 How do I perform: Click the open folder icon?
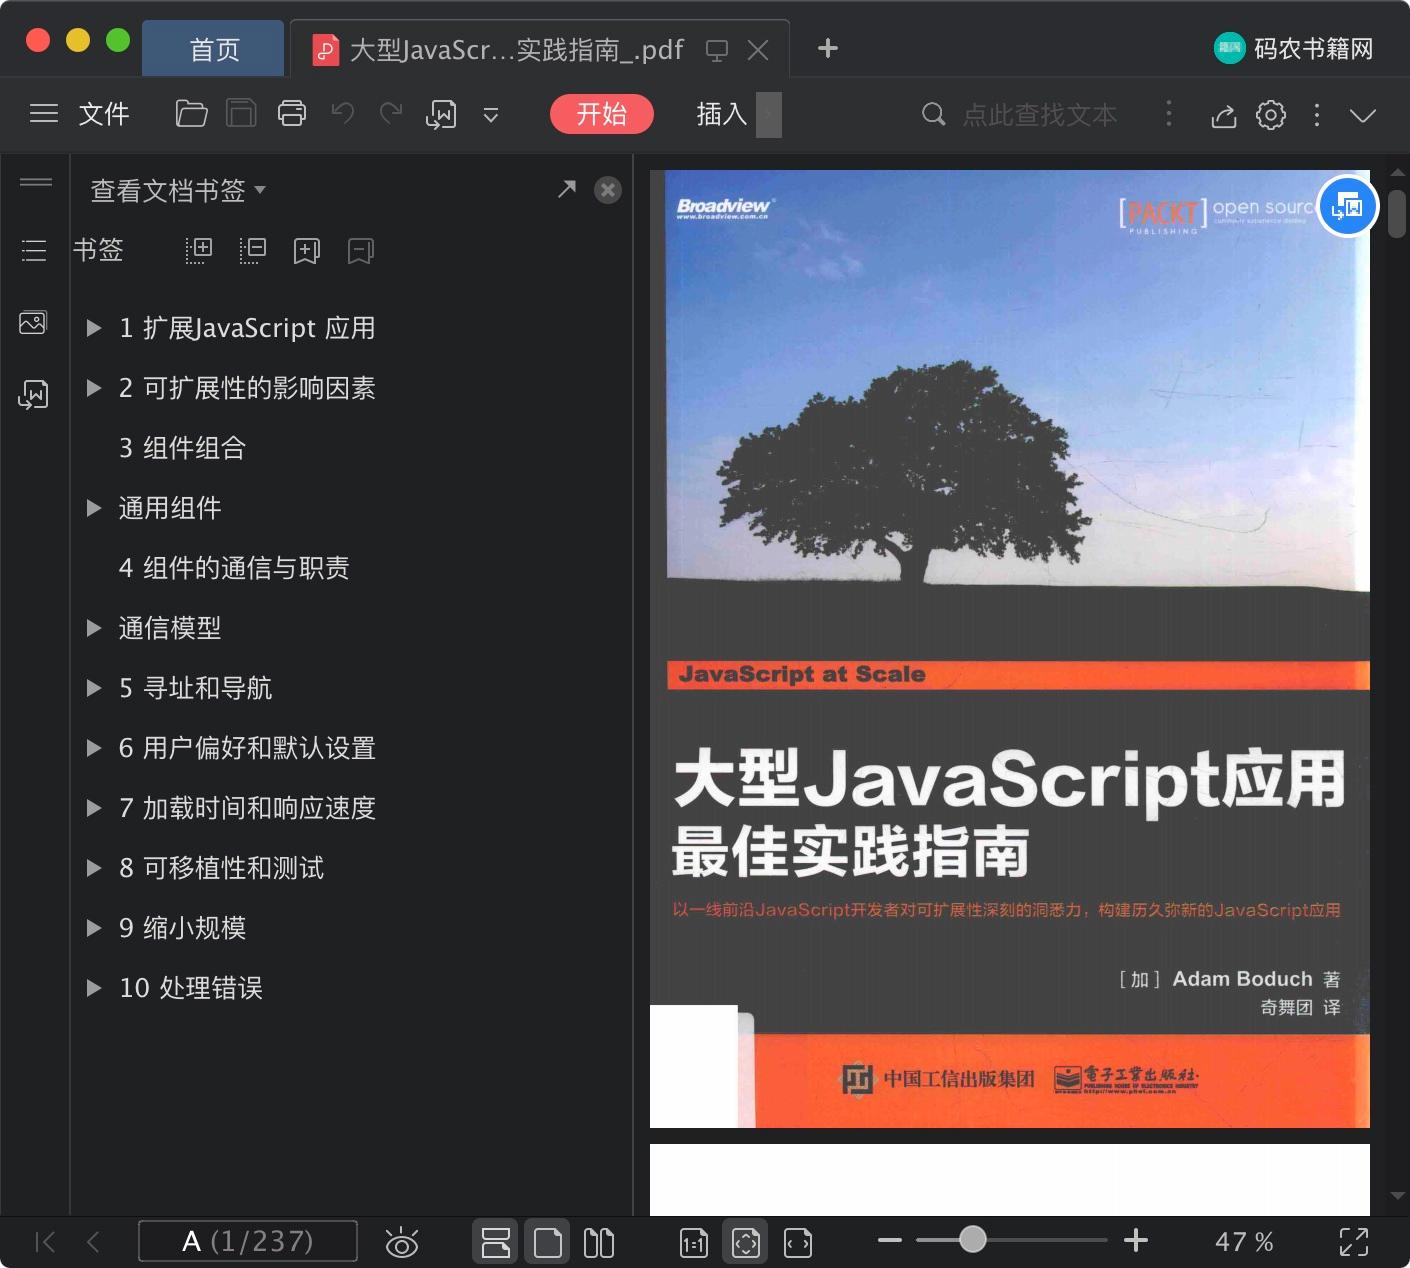pos(191,114)
